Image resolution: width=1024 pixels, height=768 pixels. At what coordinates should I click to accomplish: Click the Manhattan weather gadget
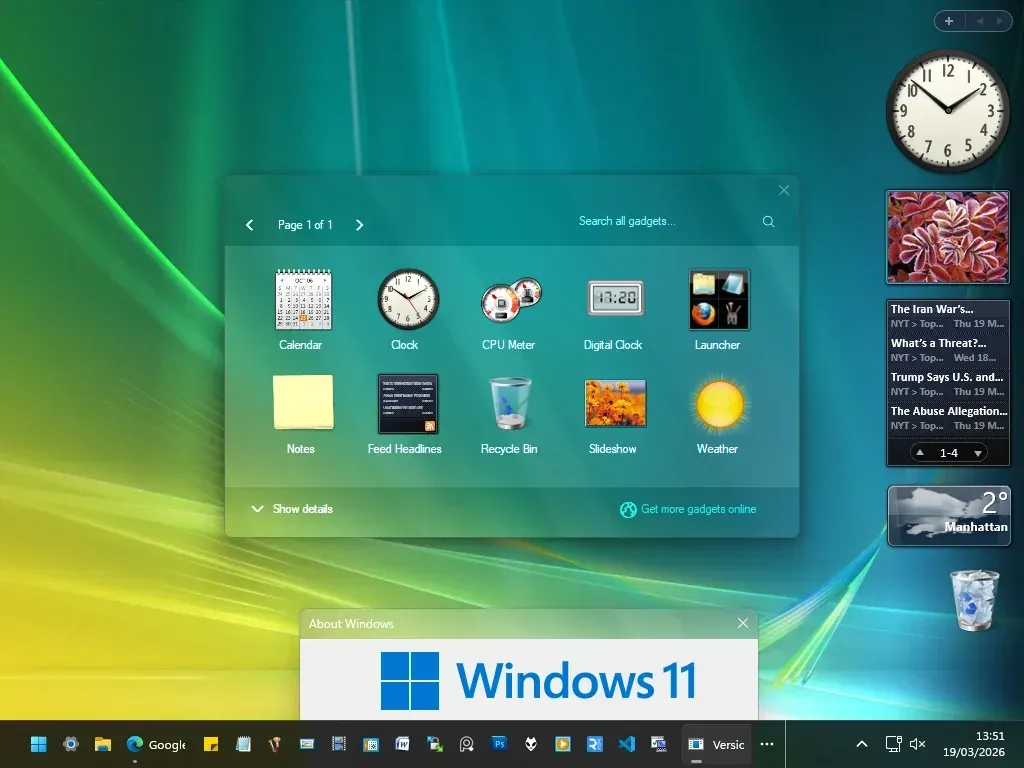pyautogui.click(x=949, y=515)
